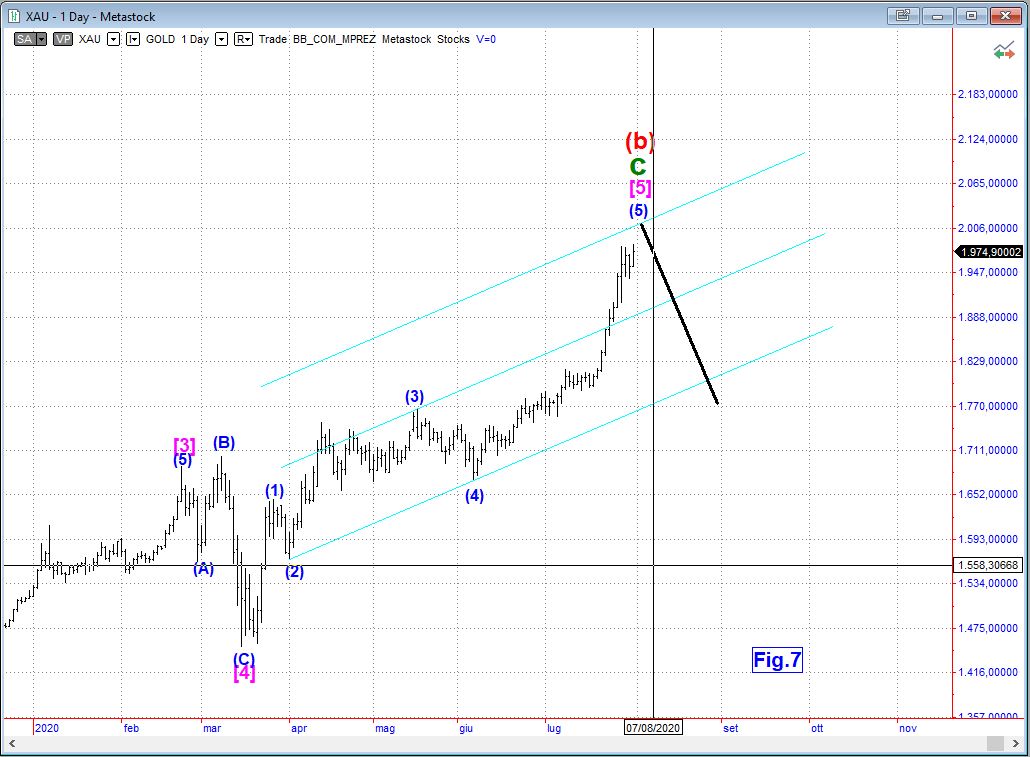Click the 'set' month label on the time axis
This screenshot has width=1030, height=757.
pos(730,728)
